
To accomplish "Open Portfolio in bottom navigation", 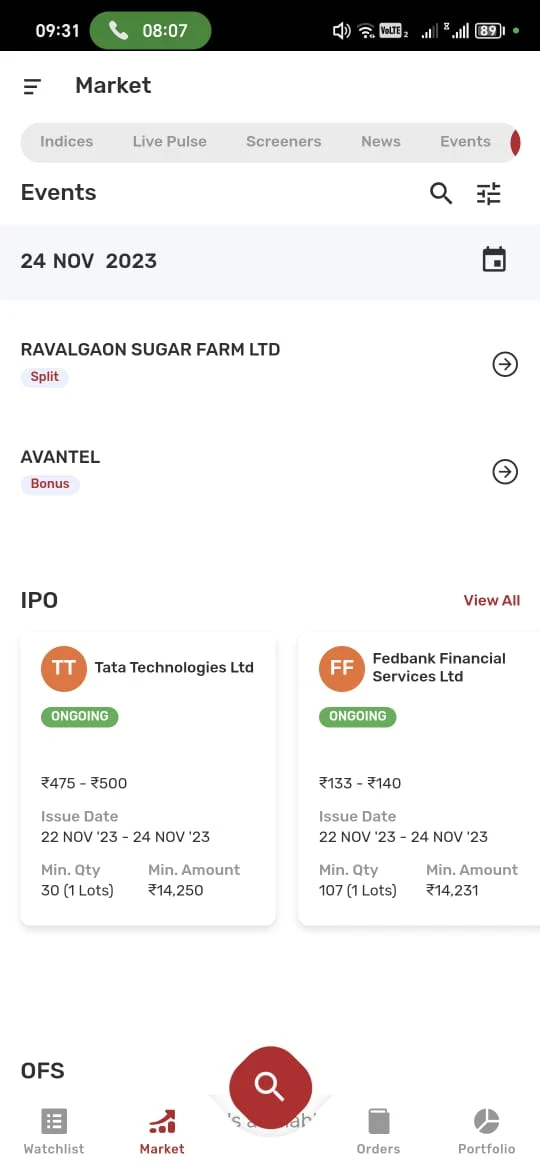I will click(x=486, y=1131).
